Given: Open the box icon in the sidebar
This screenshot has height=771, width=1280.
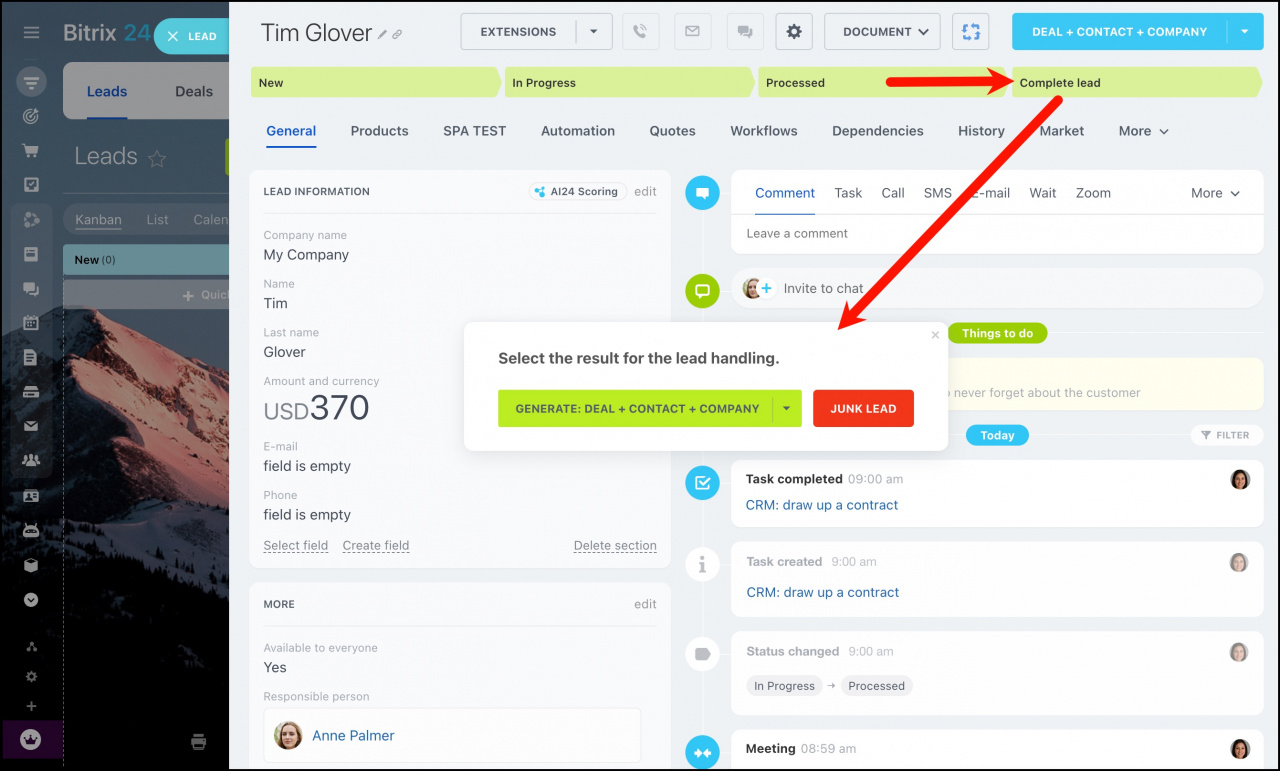Looking at the screenshot, I should [x=31, y=565].
